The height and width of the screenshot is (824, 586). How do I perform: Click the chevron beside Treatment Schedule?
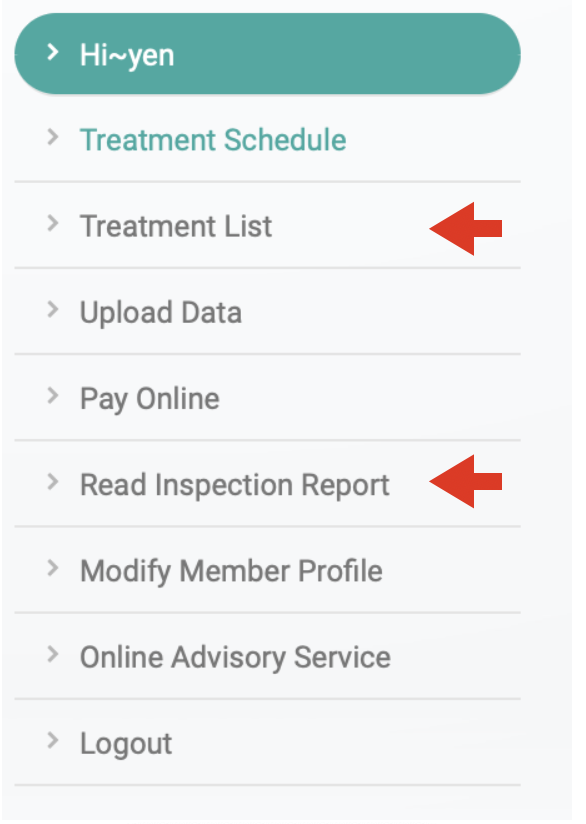53,137
